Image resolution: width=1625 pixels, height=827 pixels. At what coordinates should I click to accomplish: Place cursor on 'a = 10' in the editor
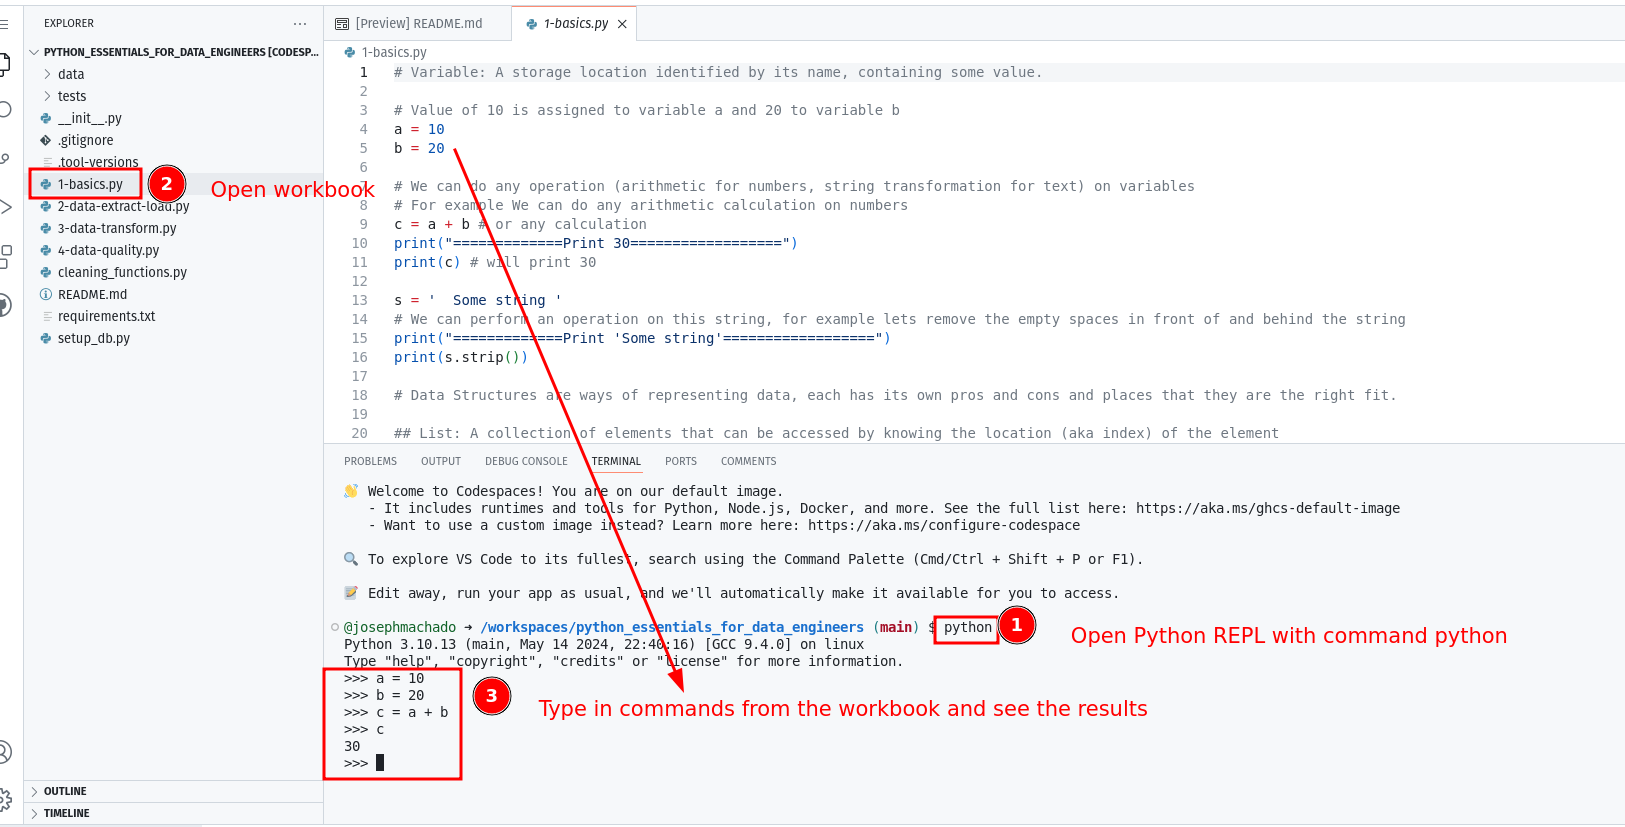tap(419, 129)
